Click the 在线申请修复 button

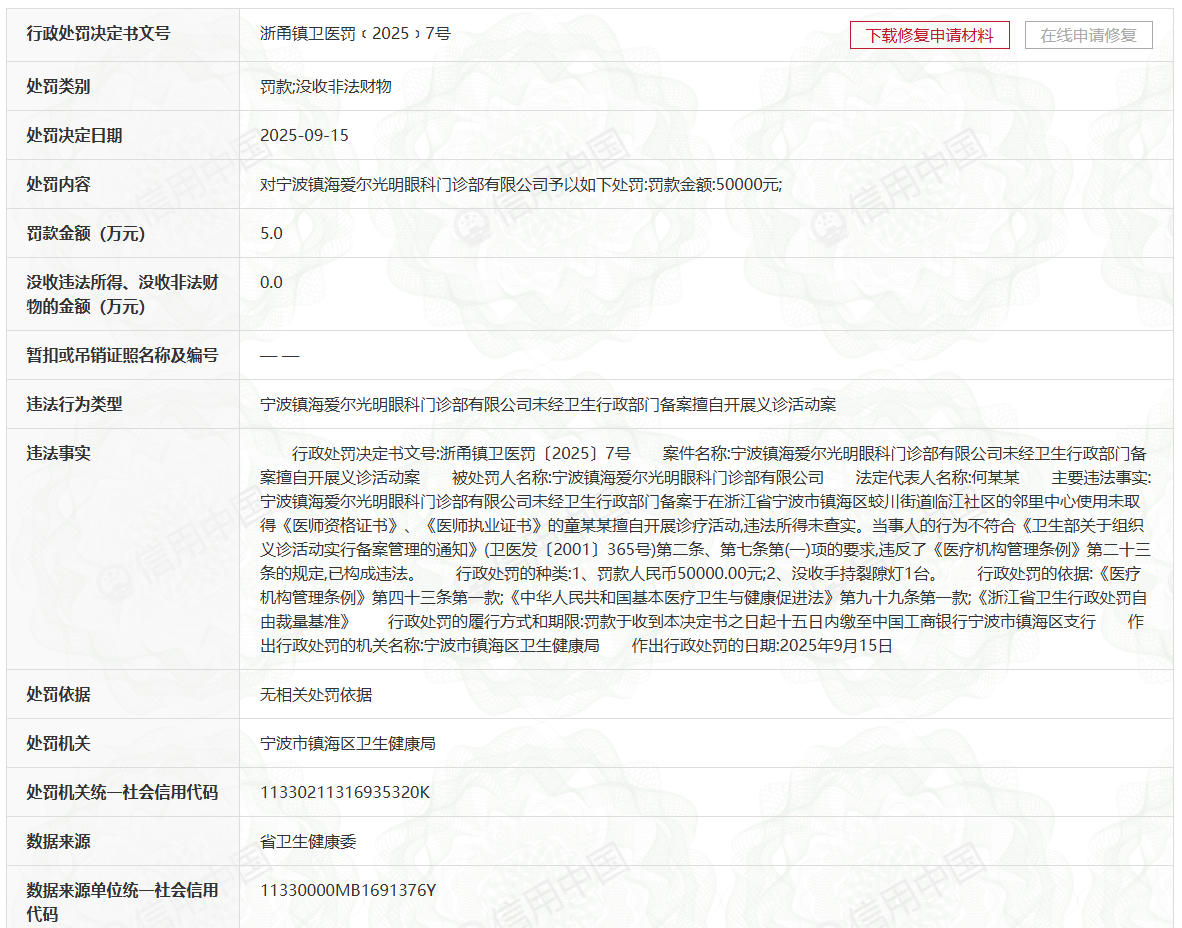pos(1088,34)
